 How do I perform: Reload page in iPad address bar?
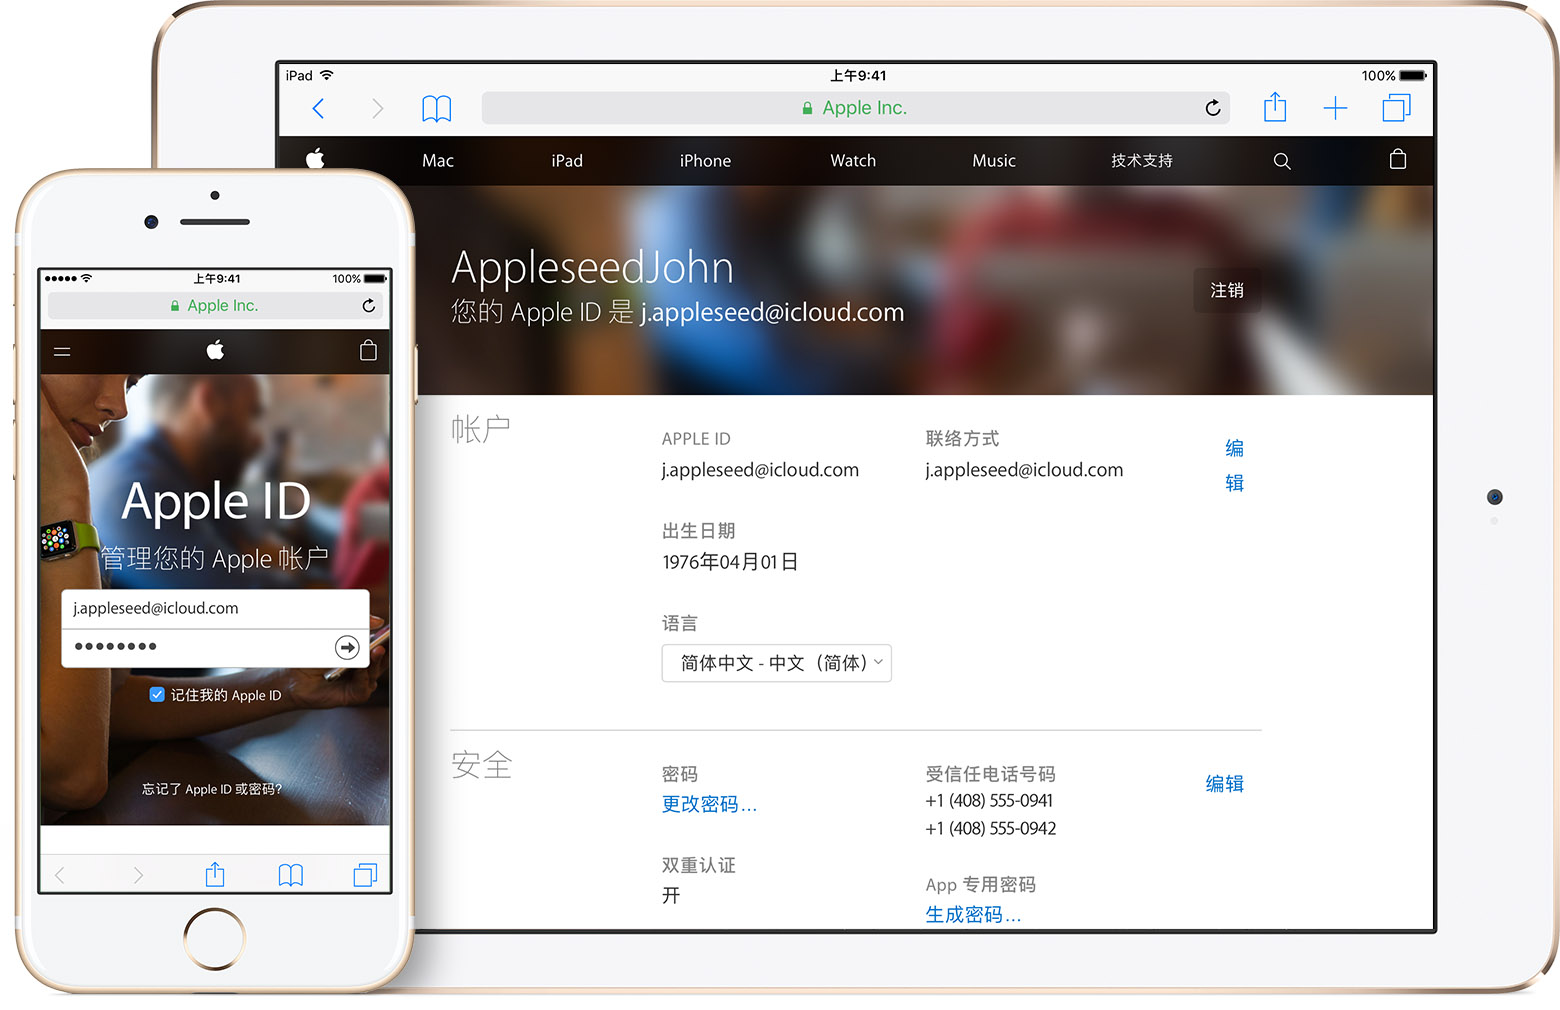(x=1212, y=108)
